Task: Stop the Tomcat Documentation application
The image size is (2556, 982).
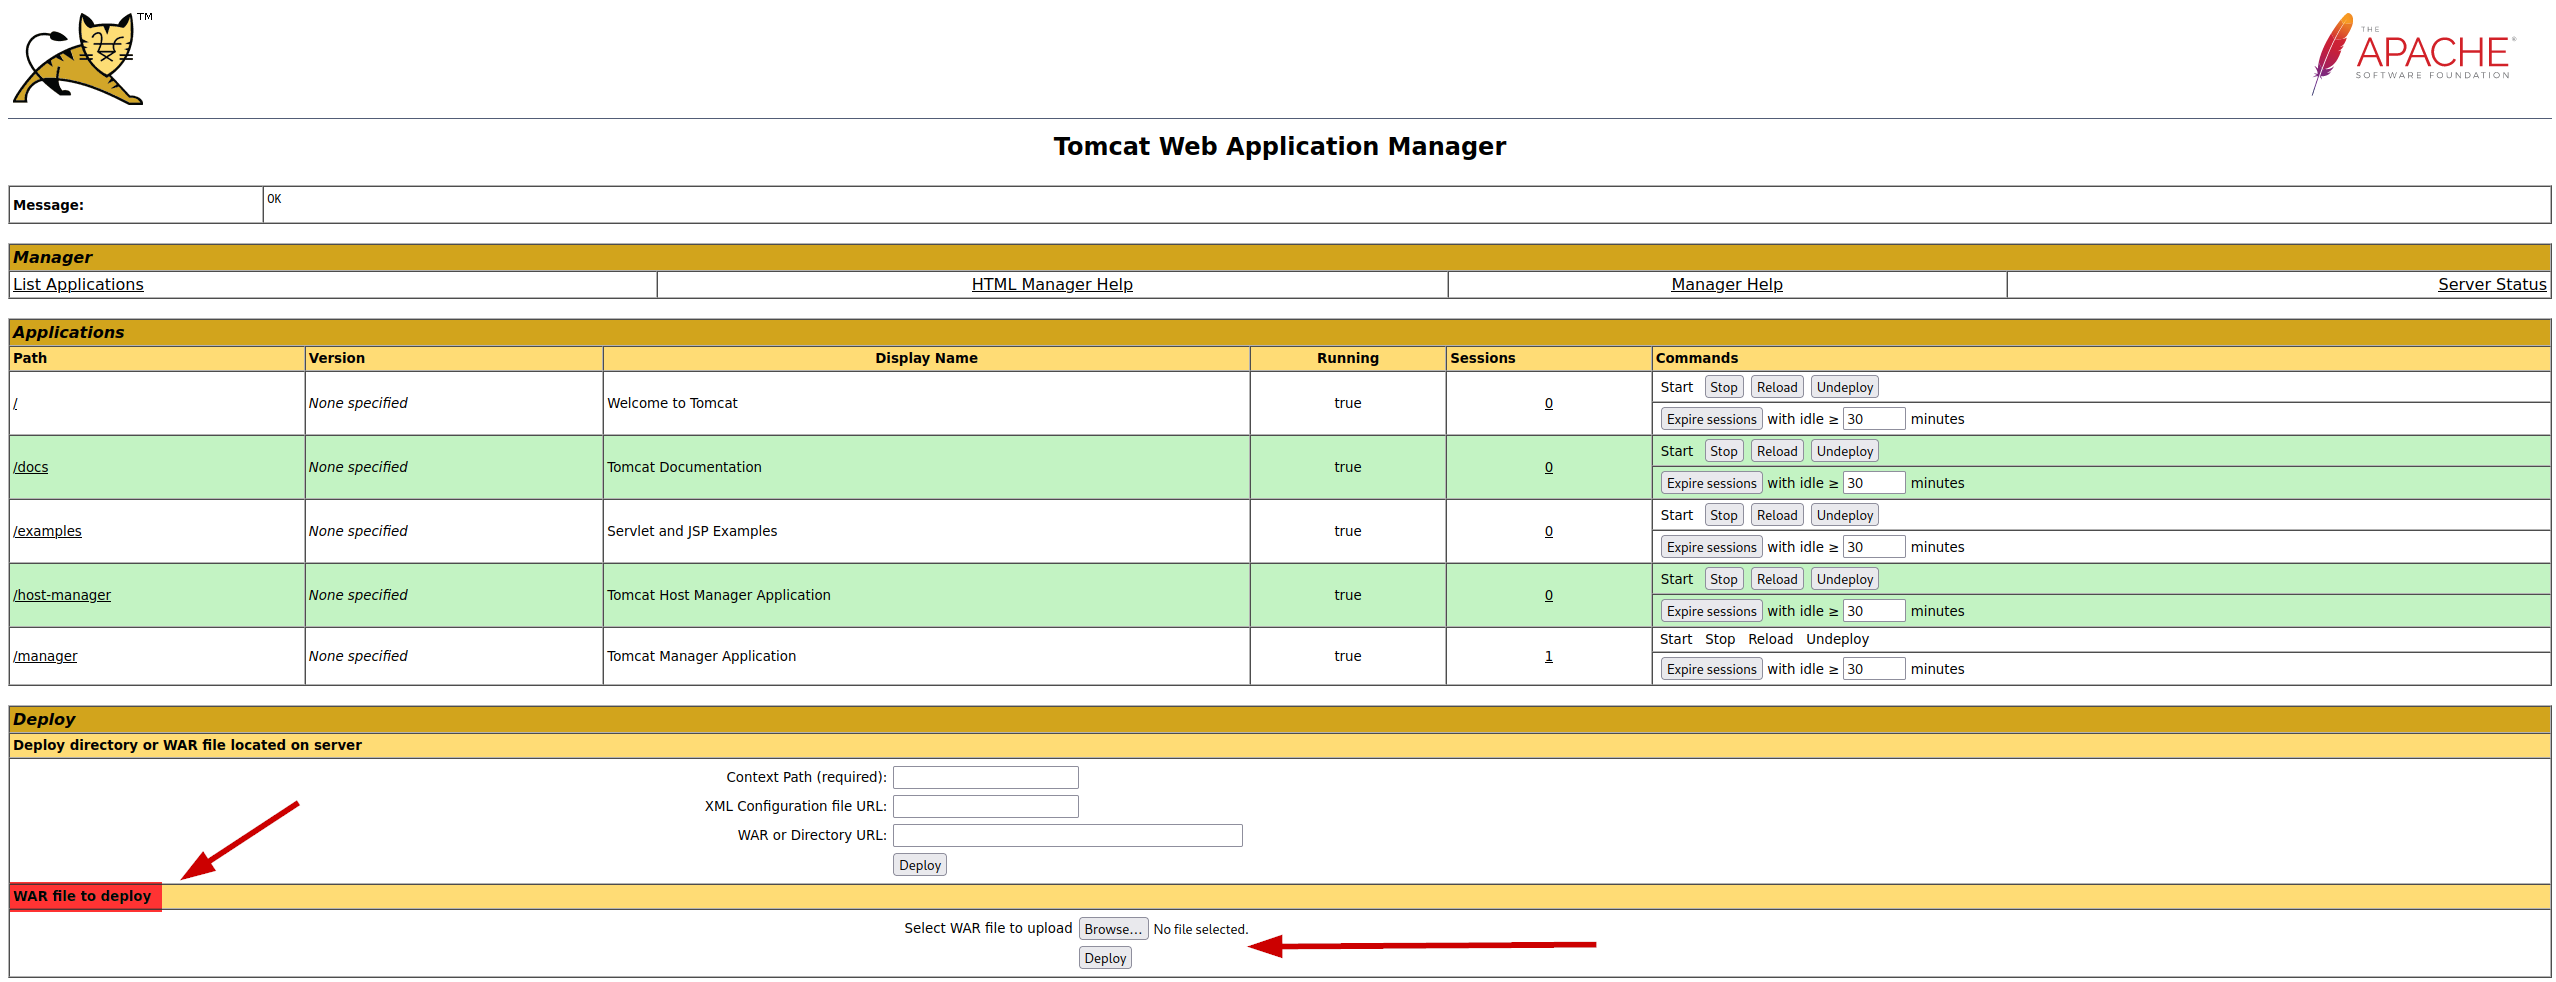Action: 1724,451
